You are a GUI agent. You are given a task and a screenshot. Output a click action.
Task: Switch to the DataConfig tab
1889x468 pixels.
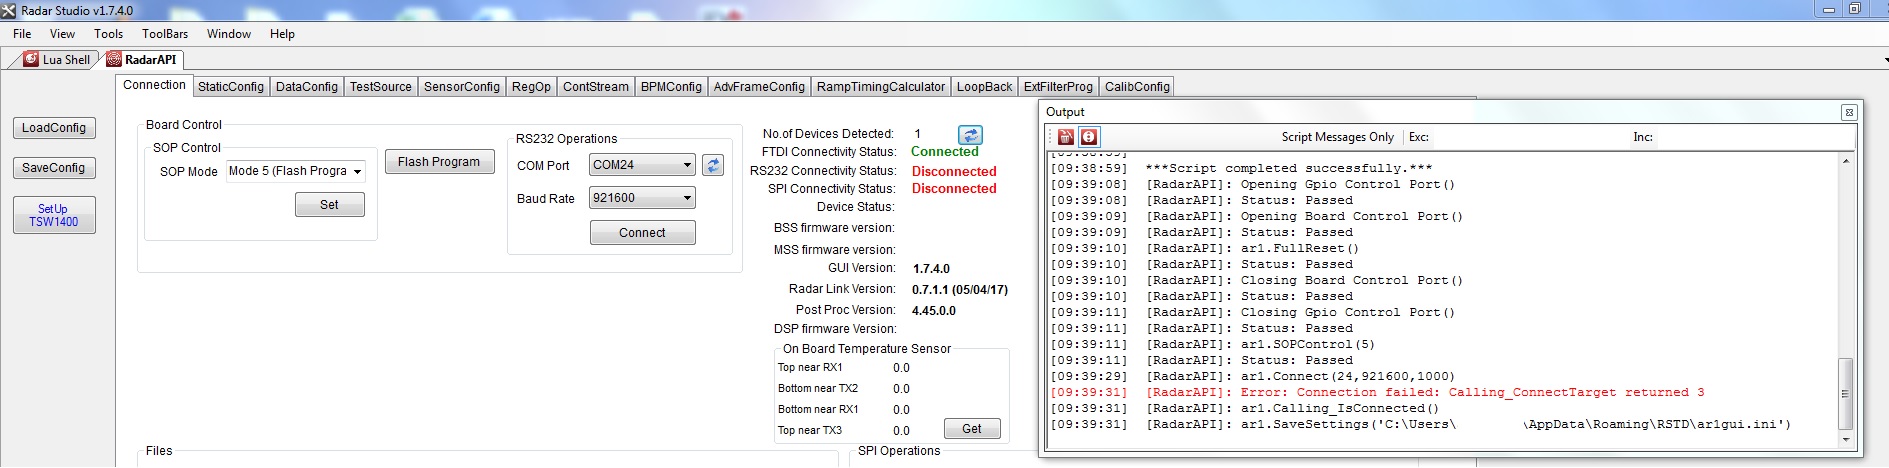[307, 87]
